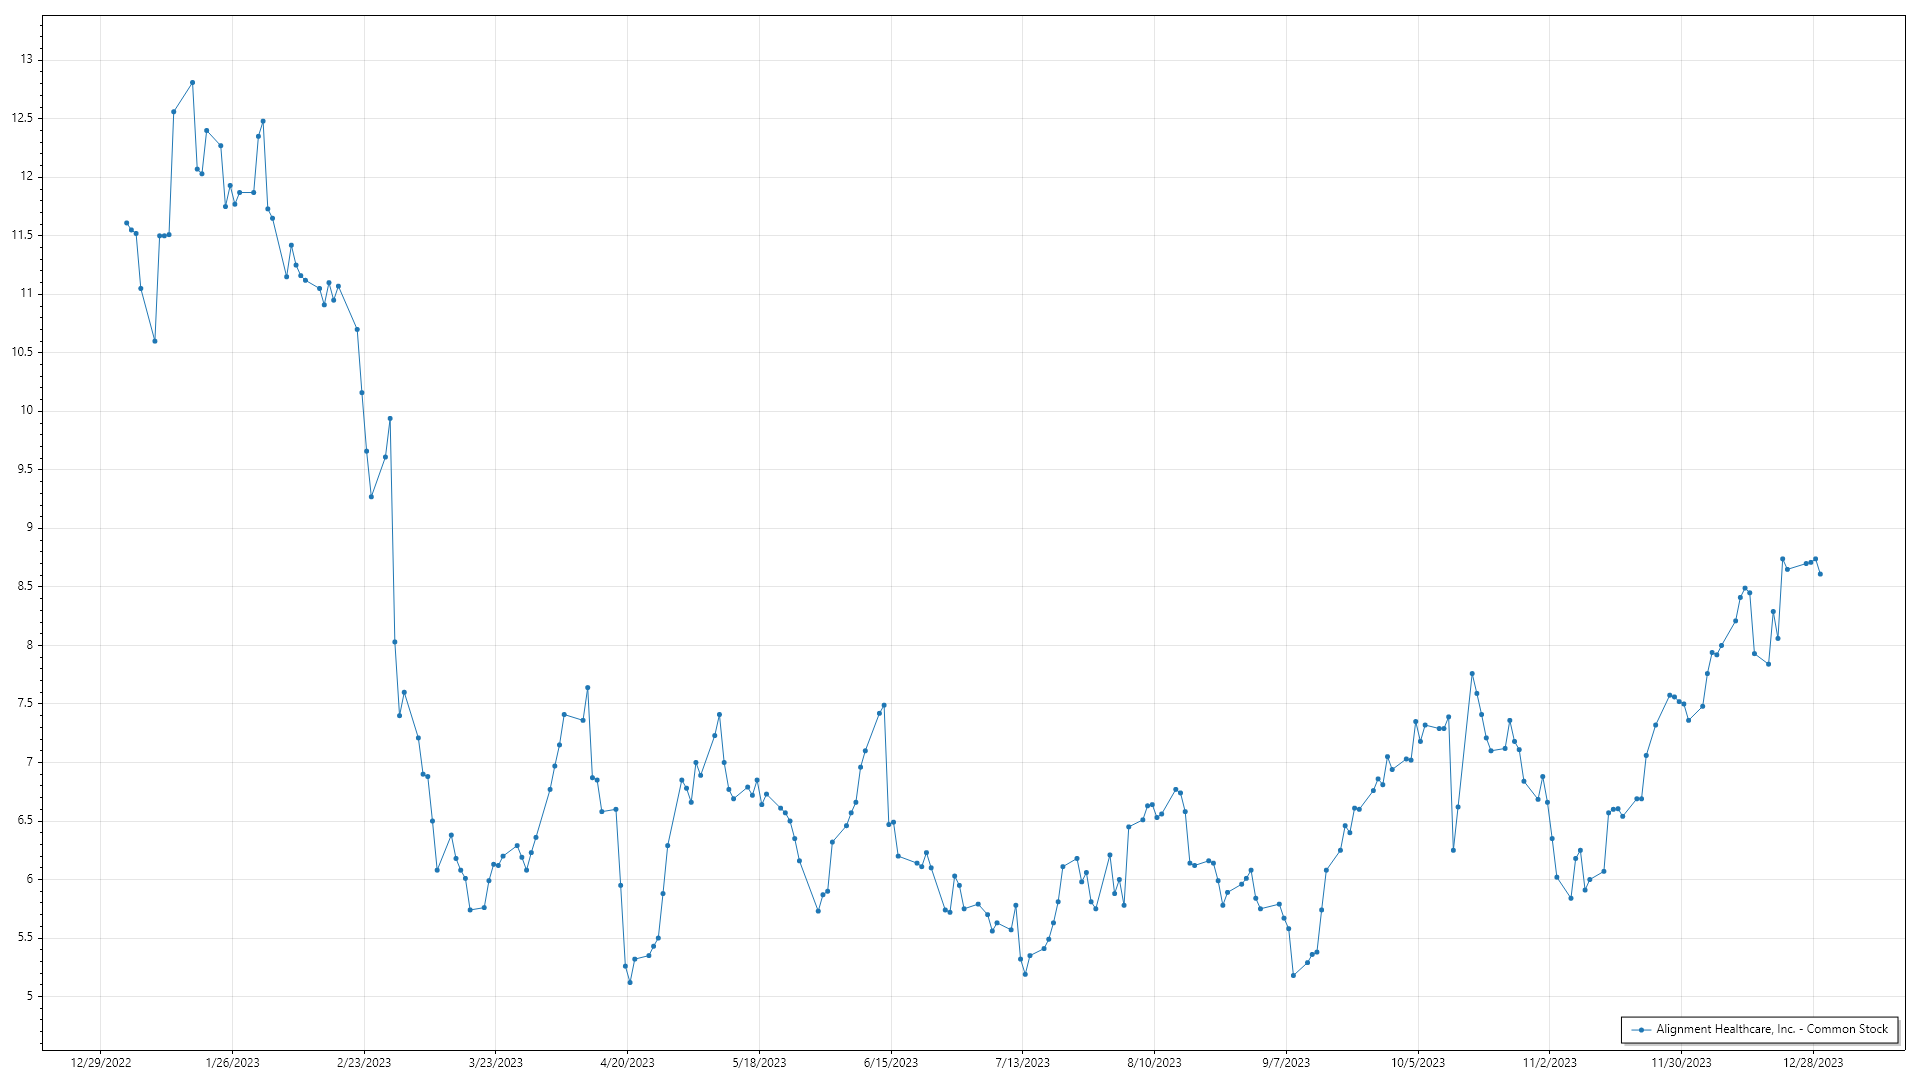Screen dimensions: 1920x1080
Task: Click the legend line marker icon
Action: click(x=1641, y=1029)
